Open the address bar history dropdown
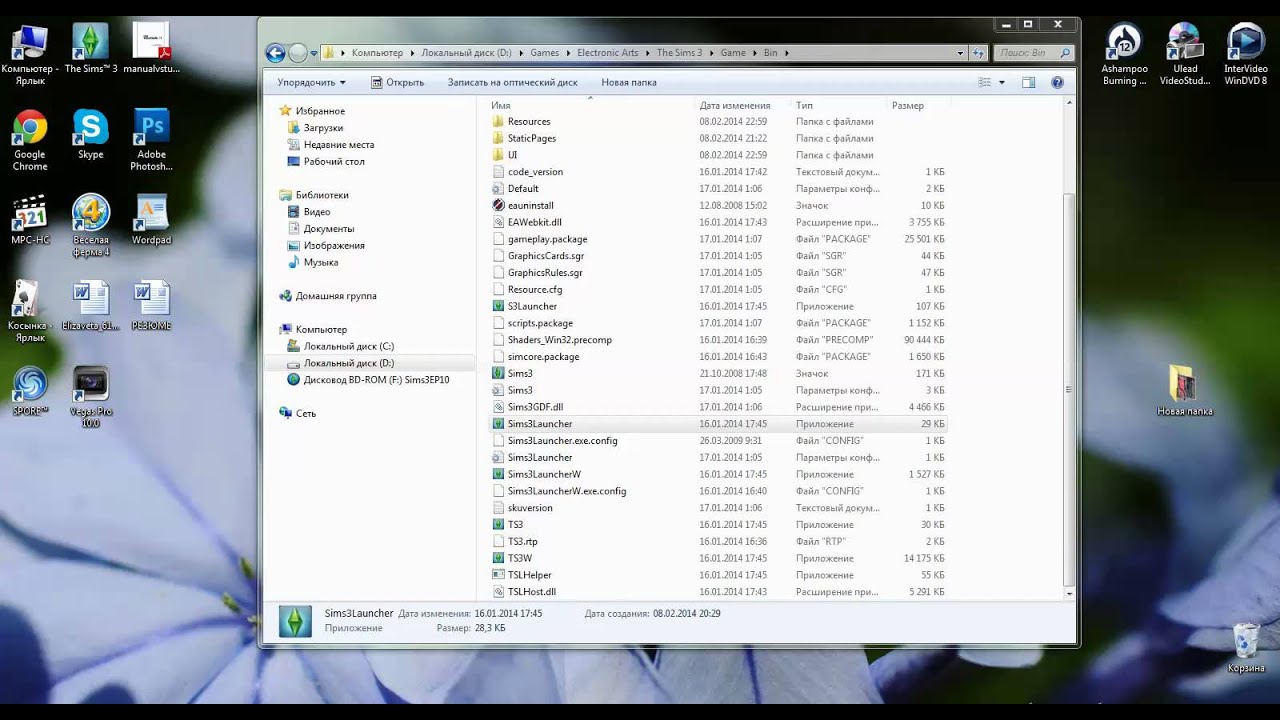 960,53
